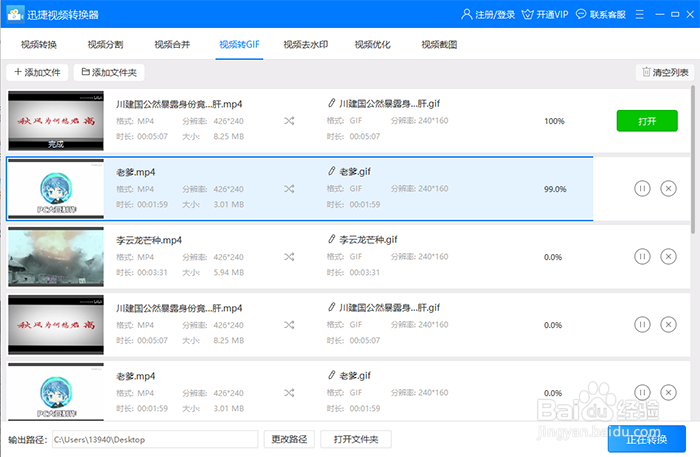Cancel the 老爹.mp4 conversion at 99.0%

tap(668, 188)
